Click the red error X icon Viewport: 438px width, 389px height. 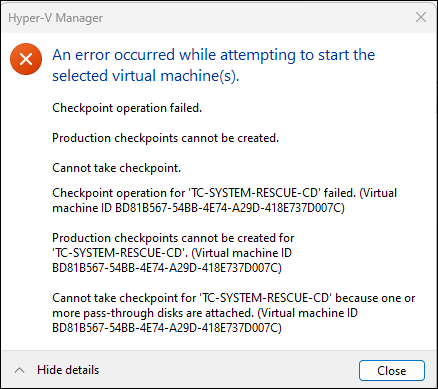[x=26, y=59]
